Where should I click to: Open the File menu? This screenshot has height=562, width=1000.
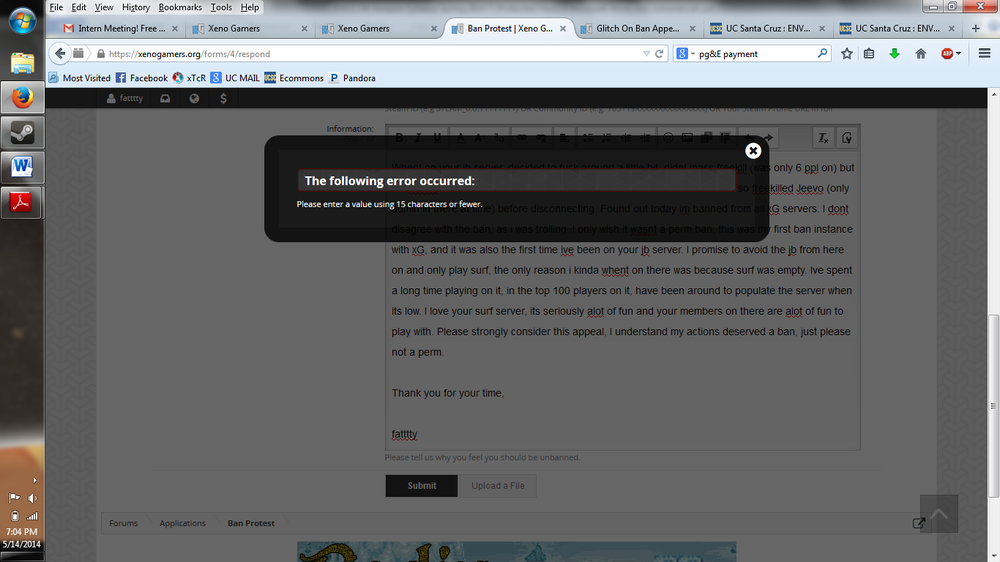[x=56, y=7]
